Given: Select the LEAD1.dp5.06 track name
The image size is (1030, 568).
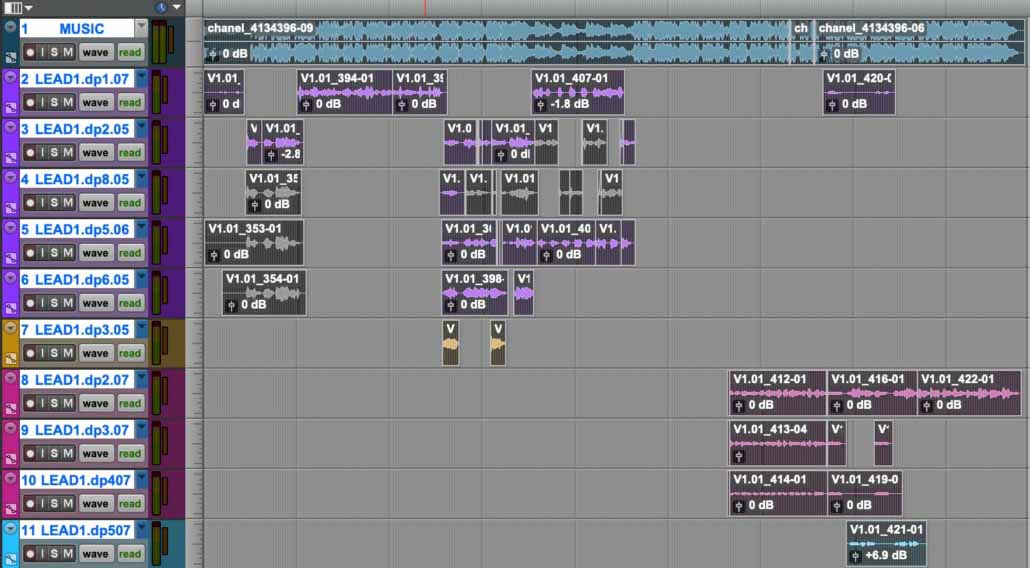Looking at the screenshot, I should pos(76,229).
